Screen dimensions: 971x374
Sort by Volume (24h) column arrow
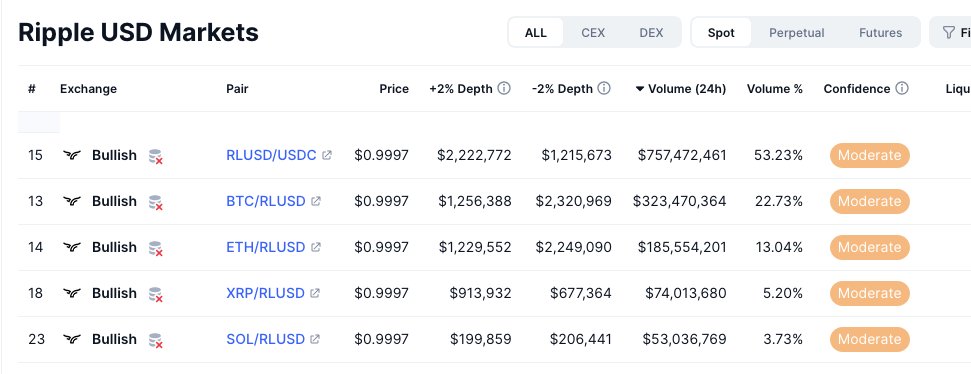click(640, 89)
